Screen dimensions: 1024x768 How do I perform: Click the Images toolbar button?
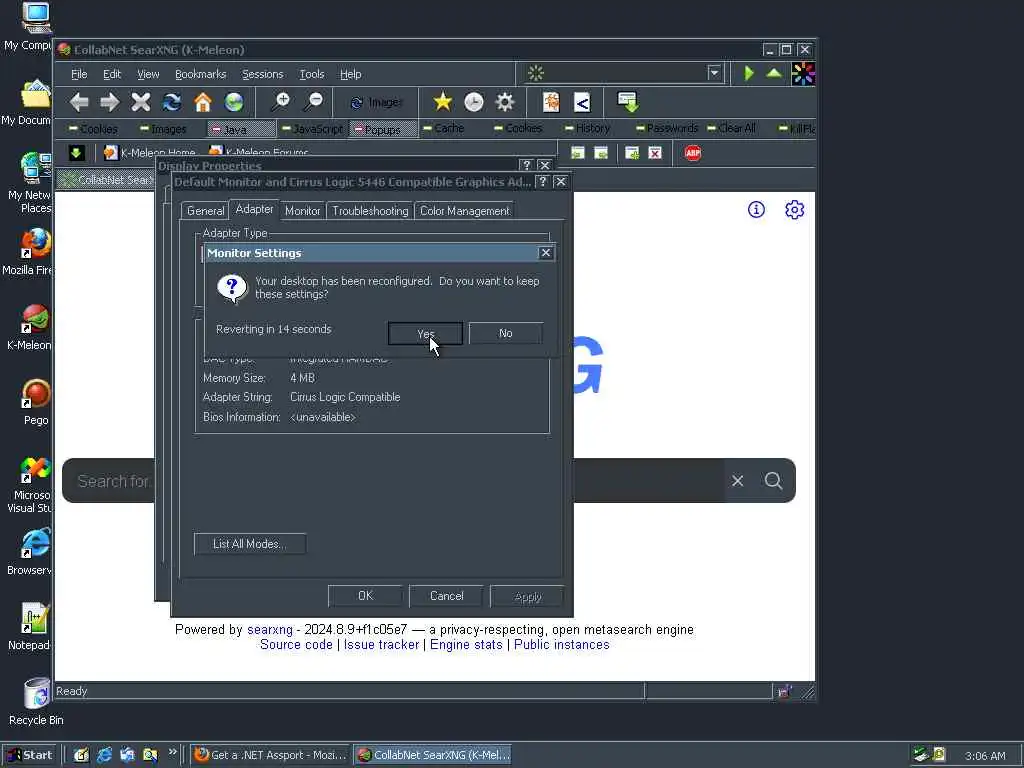point(377,103)
